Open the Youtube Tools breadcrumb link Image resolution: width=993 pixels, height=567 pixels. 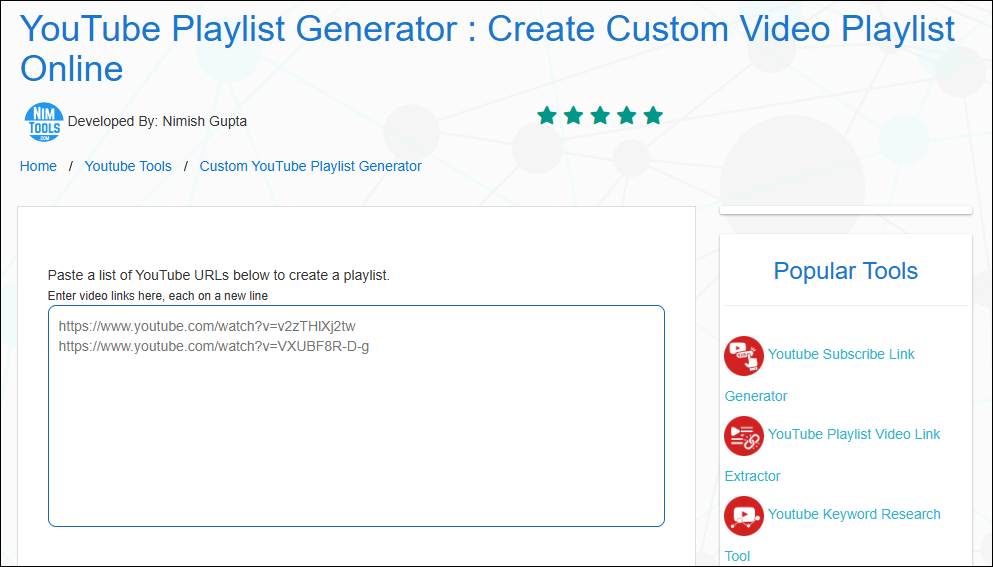128,167
